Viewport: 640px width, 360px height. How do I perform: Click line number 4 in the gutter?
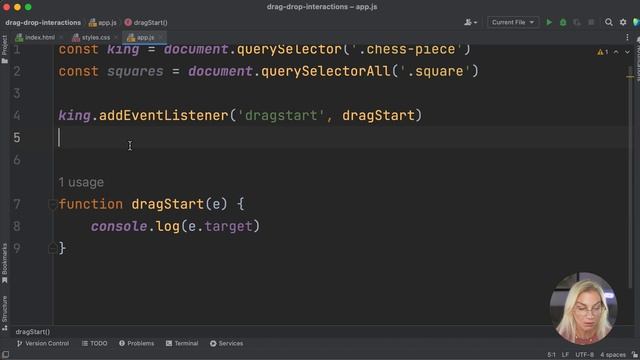17,116
